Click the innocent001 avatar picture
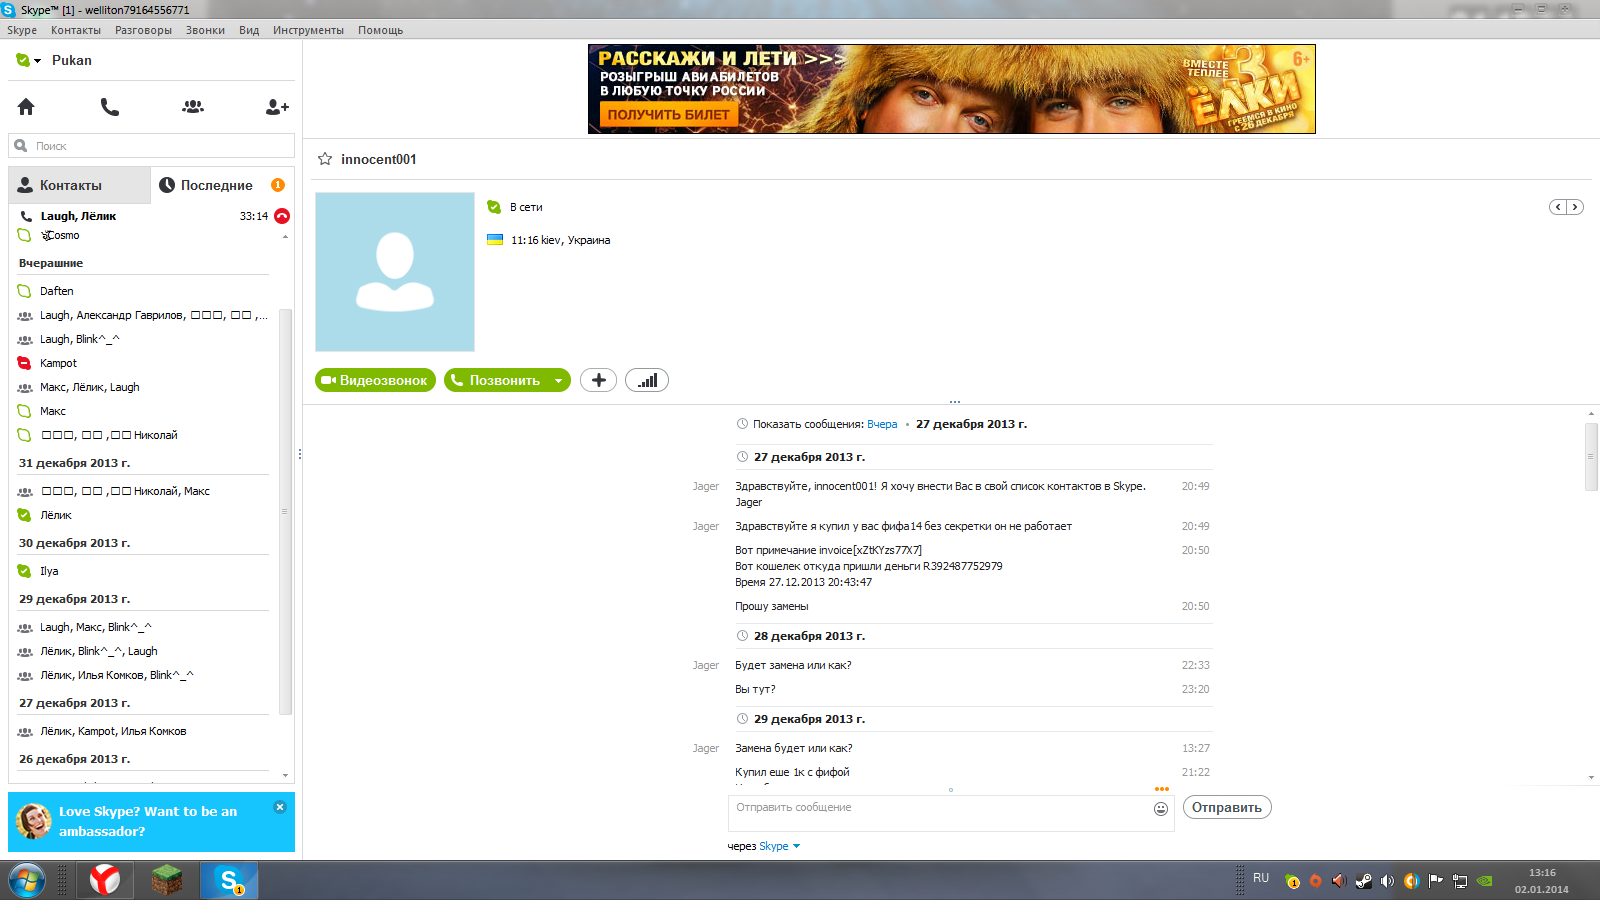 point(395,272)
